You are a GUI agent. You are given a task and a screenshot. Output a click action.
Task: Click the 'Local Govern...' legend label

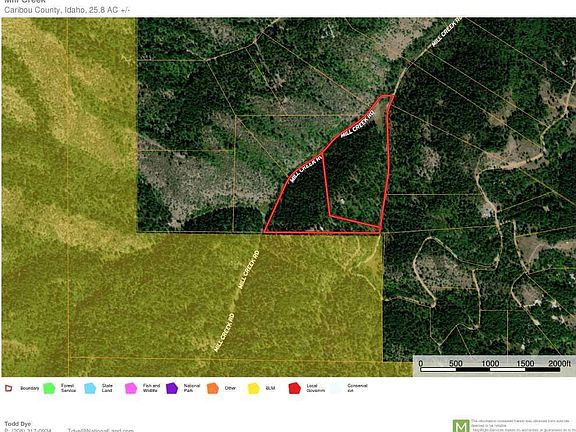pyautogui.click(x=316, y=388)
